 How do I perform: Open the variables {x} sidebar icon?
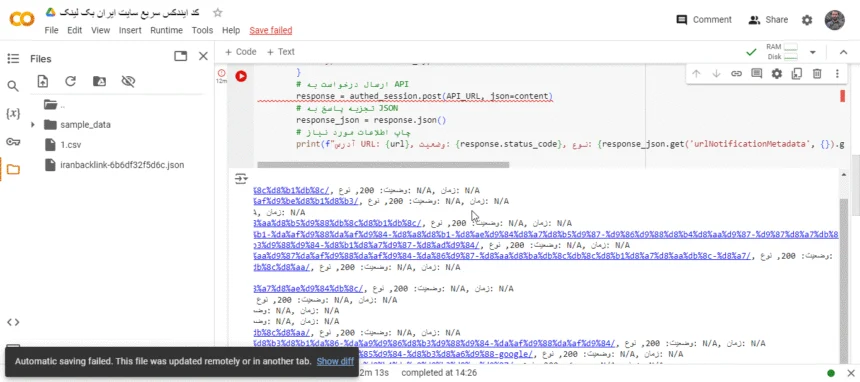pos(13,114)
